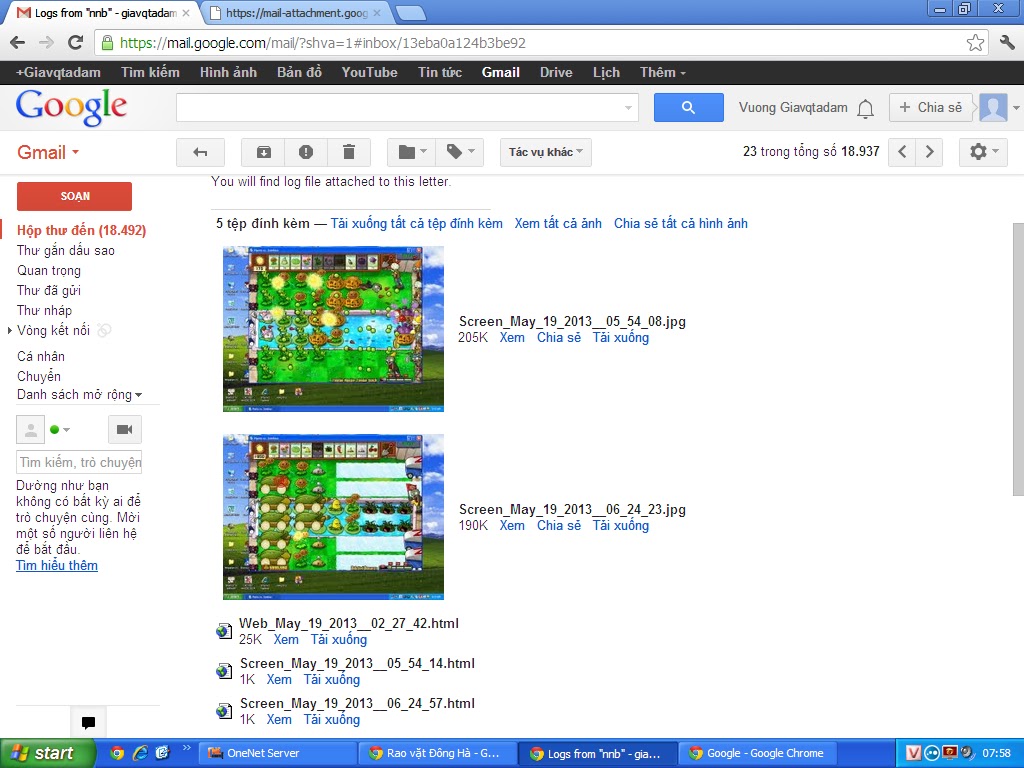Viewport: 1024px width, 768px height.
Task: Click Tìm hiểu thêm link
Action: coord(57,566)
